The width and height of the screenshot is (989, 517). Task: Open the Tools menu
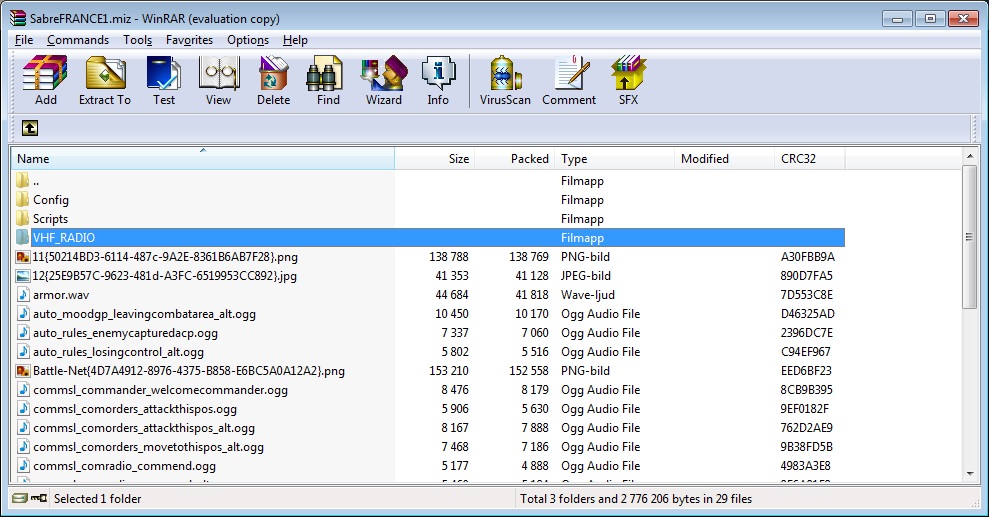pos(138,40)
